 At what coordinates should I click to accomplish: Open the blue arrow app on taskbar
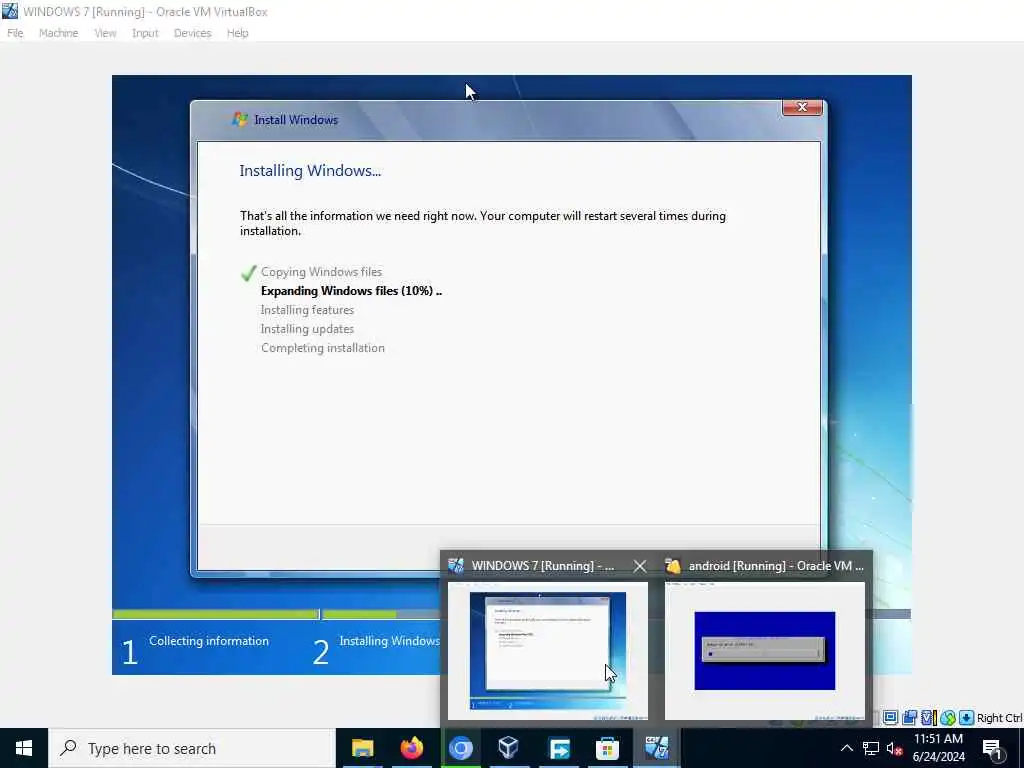click(x=559, y=748)
